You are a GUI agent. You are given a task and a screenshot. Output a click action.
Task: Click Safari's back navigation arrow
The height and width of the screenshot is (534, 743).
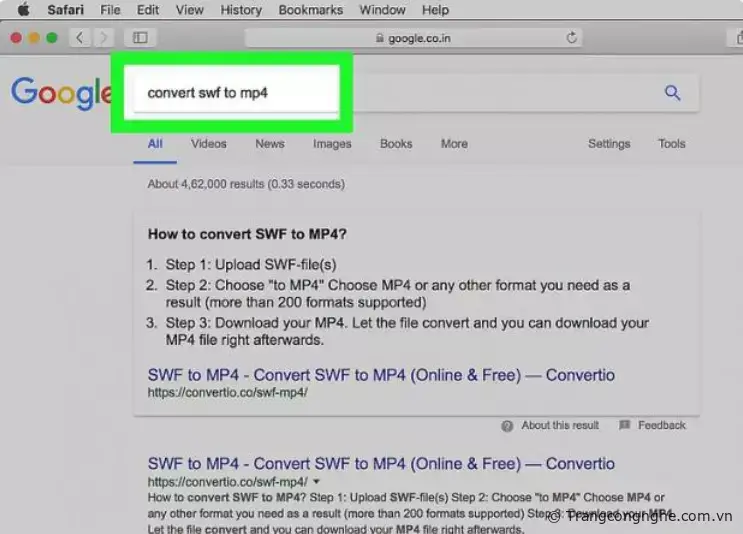point(79,38)
